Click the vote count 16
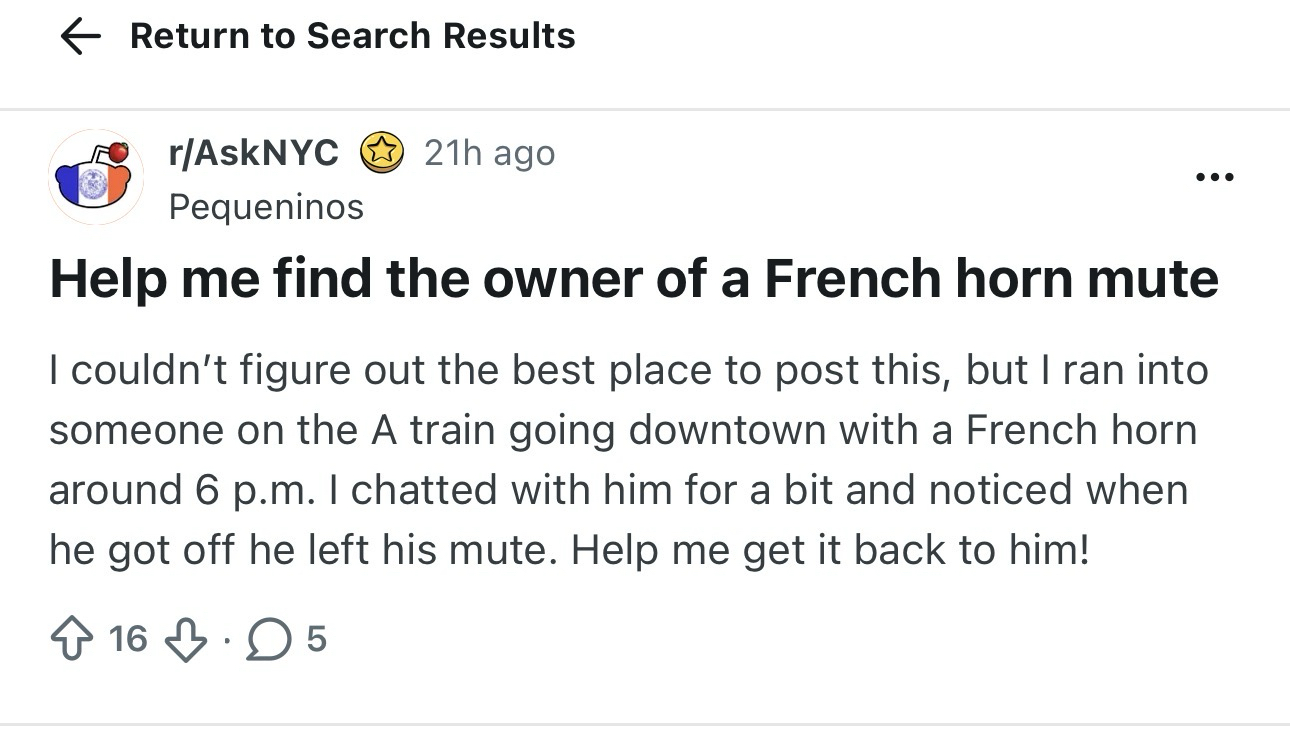 [128, 638]
